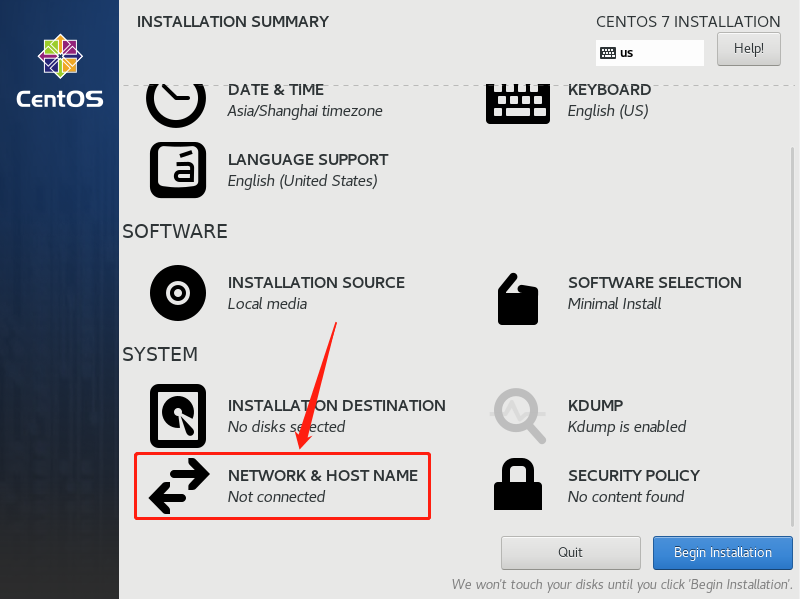Open the LANGUAGE SUPPORT label
This screenshot has width=800, height=599.
308,160
